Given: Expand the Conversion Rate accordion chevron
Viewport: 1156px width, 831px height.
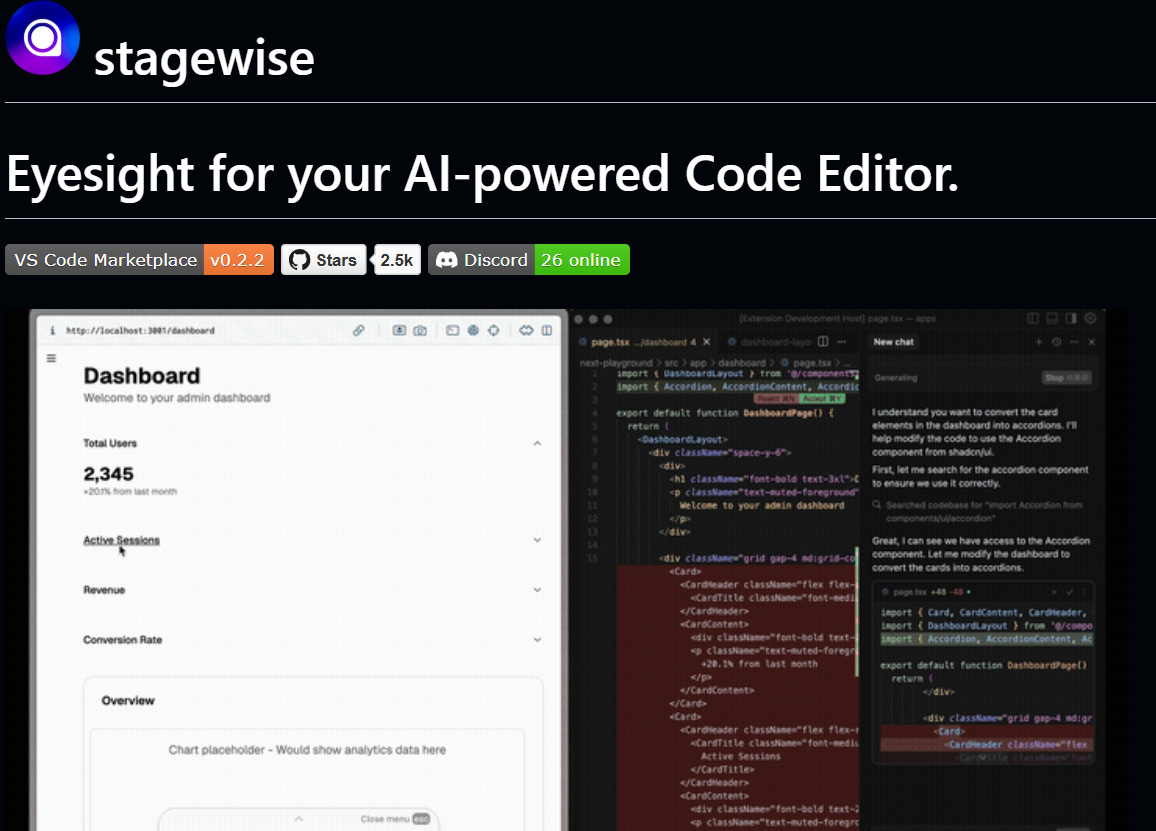Looking at the screenshot, I should (537, 639).
